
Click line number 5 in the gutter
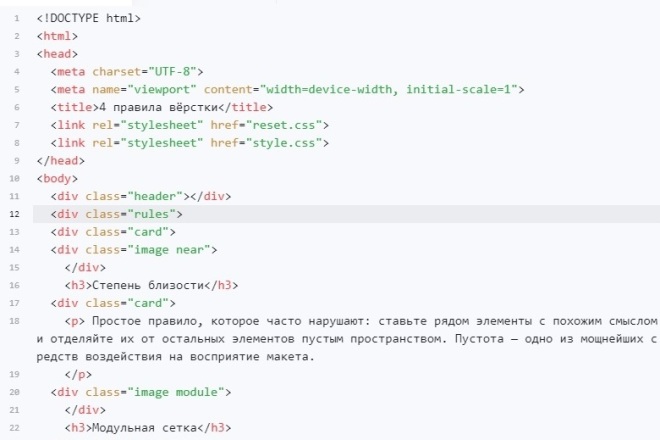tap(16, 90)
